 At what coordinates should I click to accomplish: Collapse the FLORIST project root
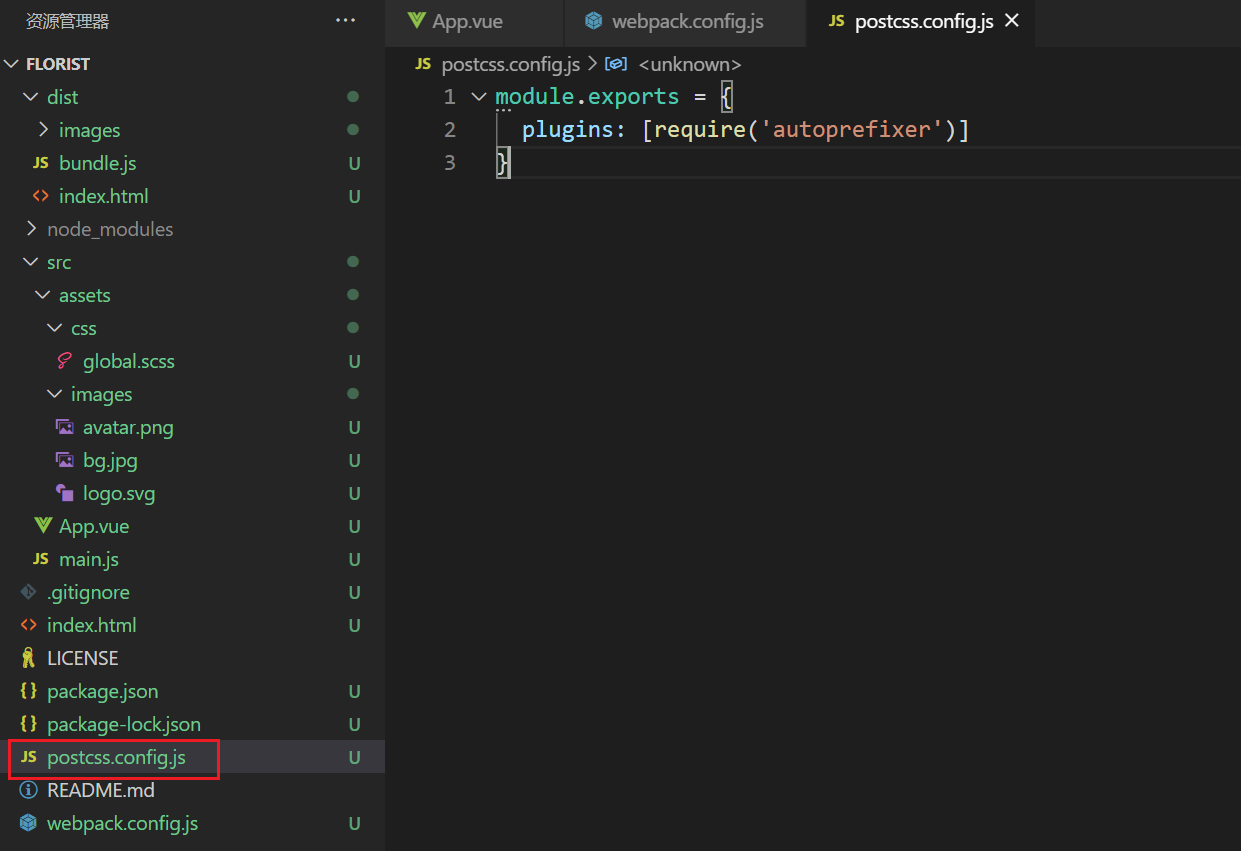coord(12,64)
